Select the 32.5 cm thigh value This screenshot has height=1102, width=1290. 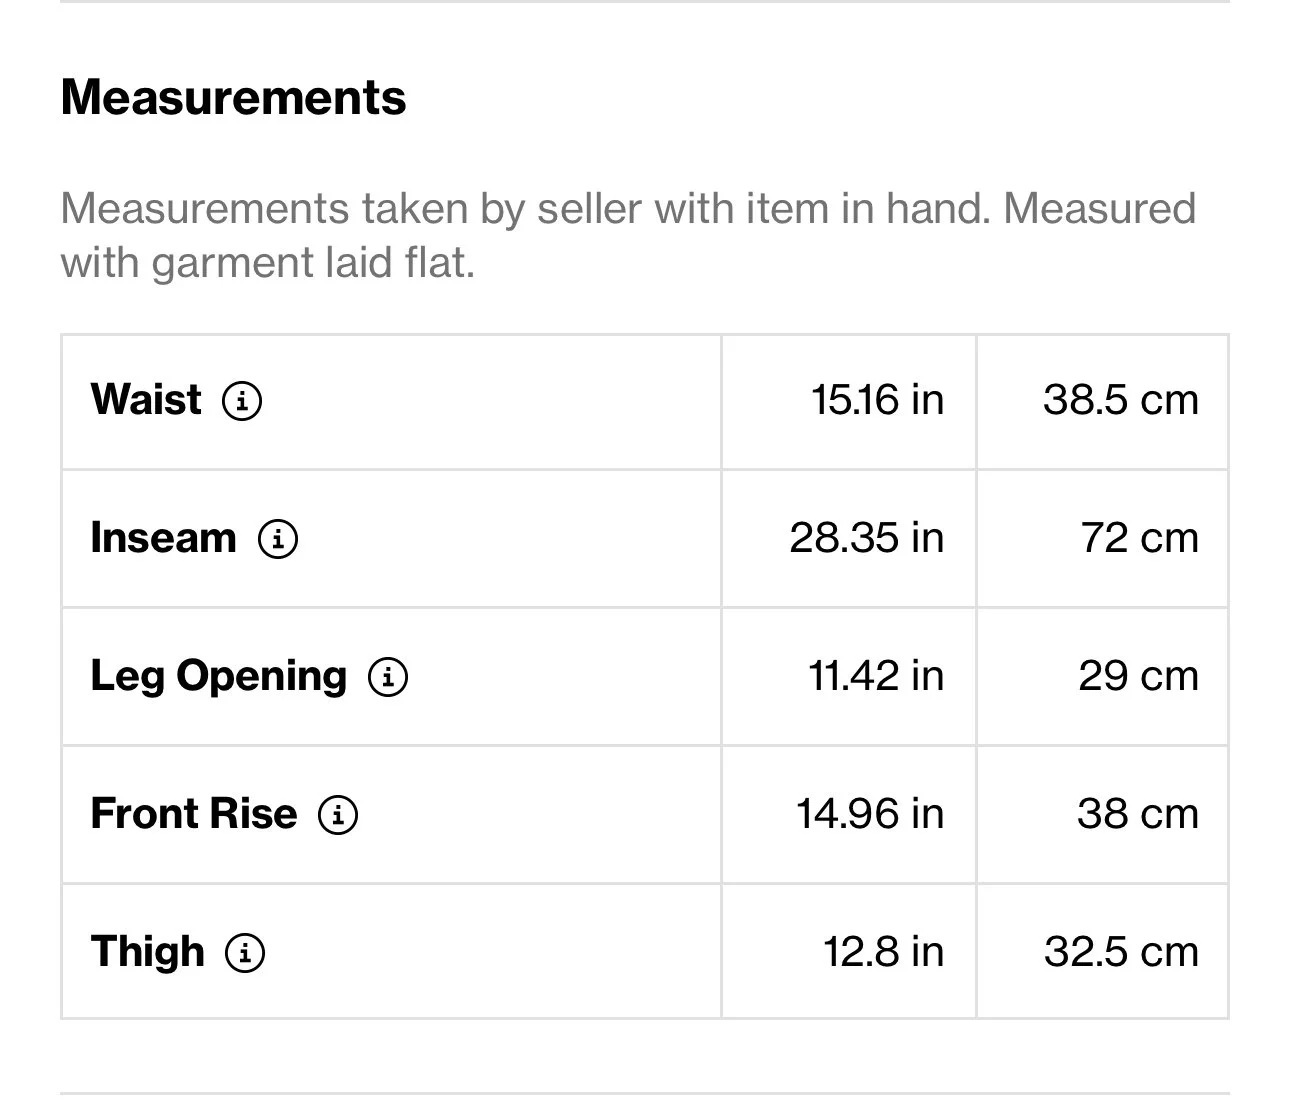coord(1121,952)
